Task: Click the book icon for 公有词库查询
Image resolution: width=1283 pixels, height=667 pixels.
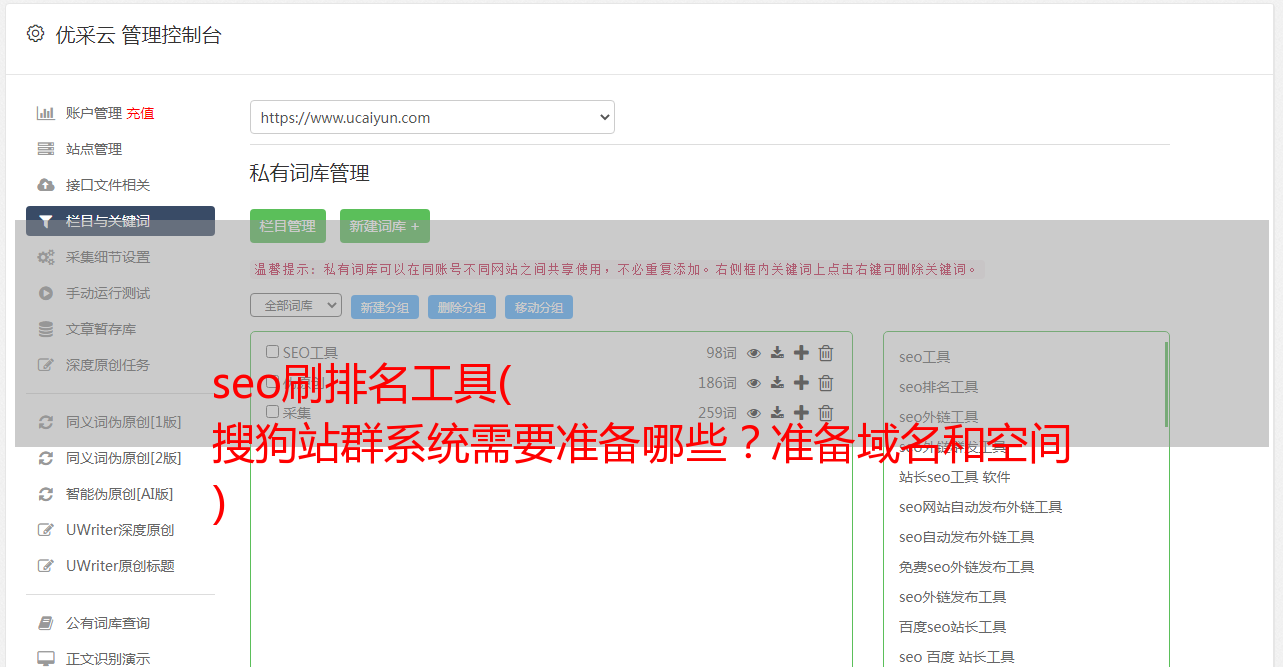Action: [46, 623]
